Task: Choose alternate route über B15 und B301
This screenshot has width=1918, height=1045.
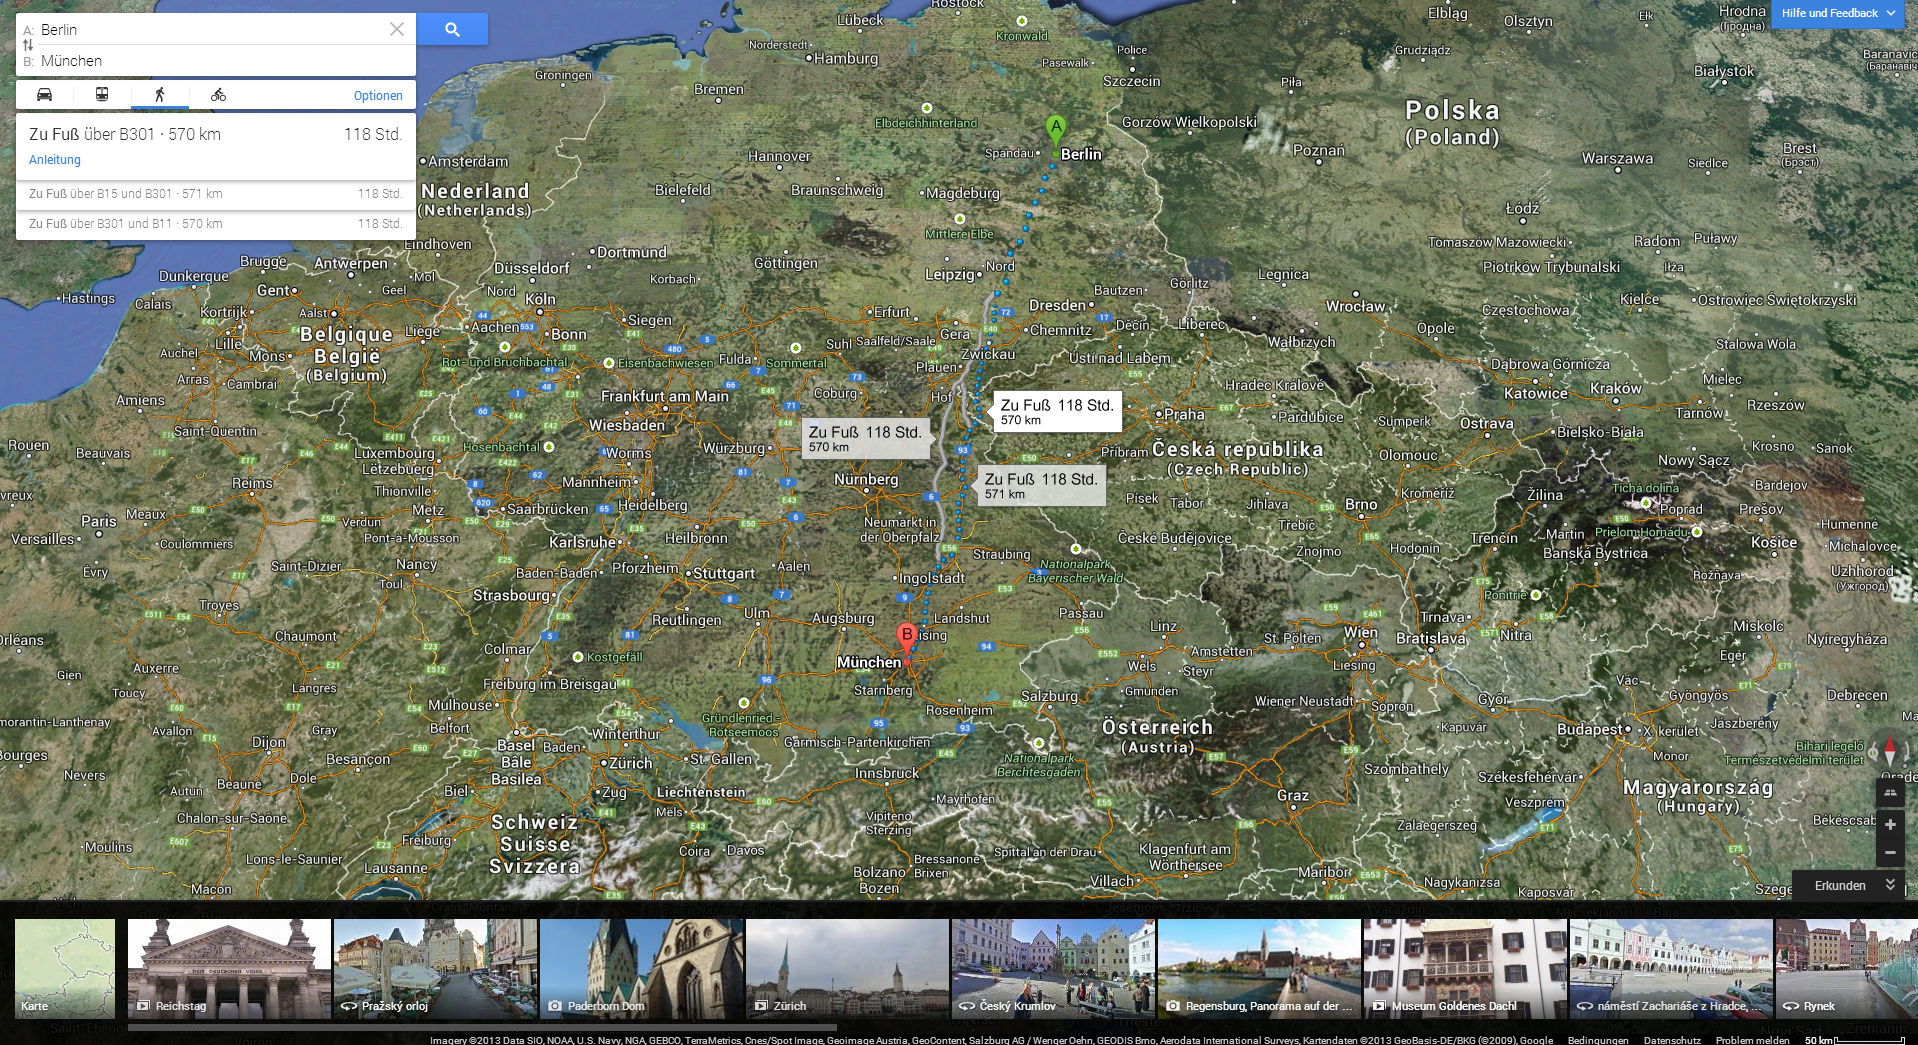Action: click(x=216, y=194)
